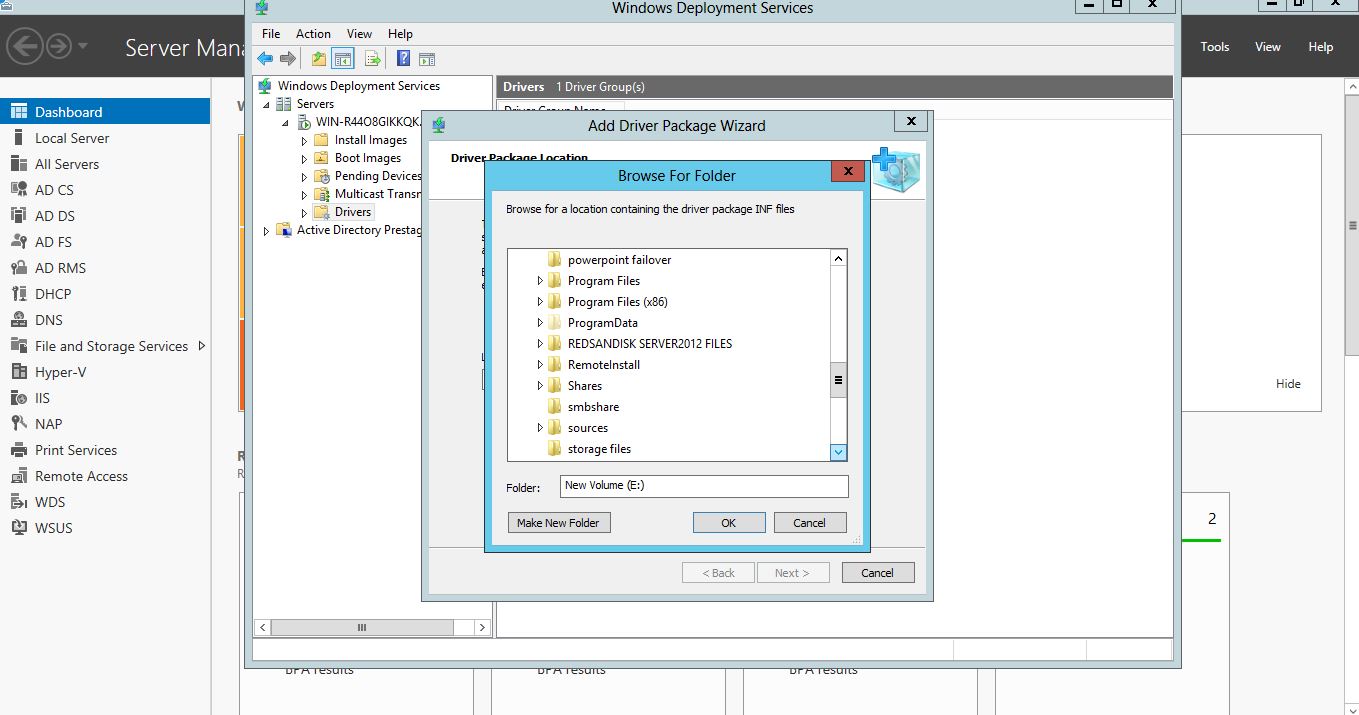Click the Servers node icon in WDS tree
Viewport: 1359px width, 715px height.
click(x=284, y=104)
